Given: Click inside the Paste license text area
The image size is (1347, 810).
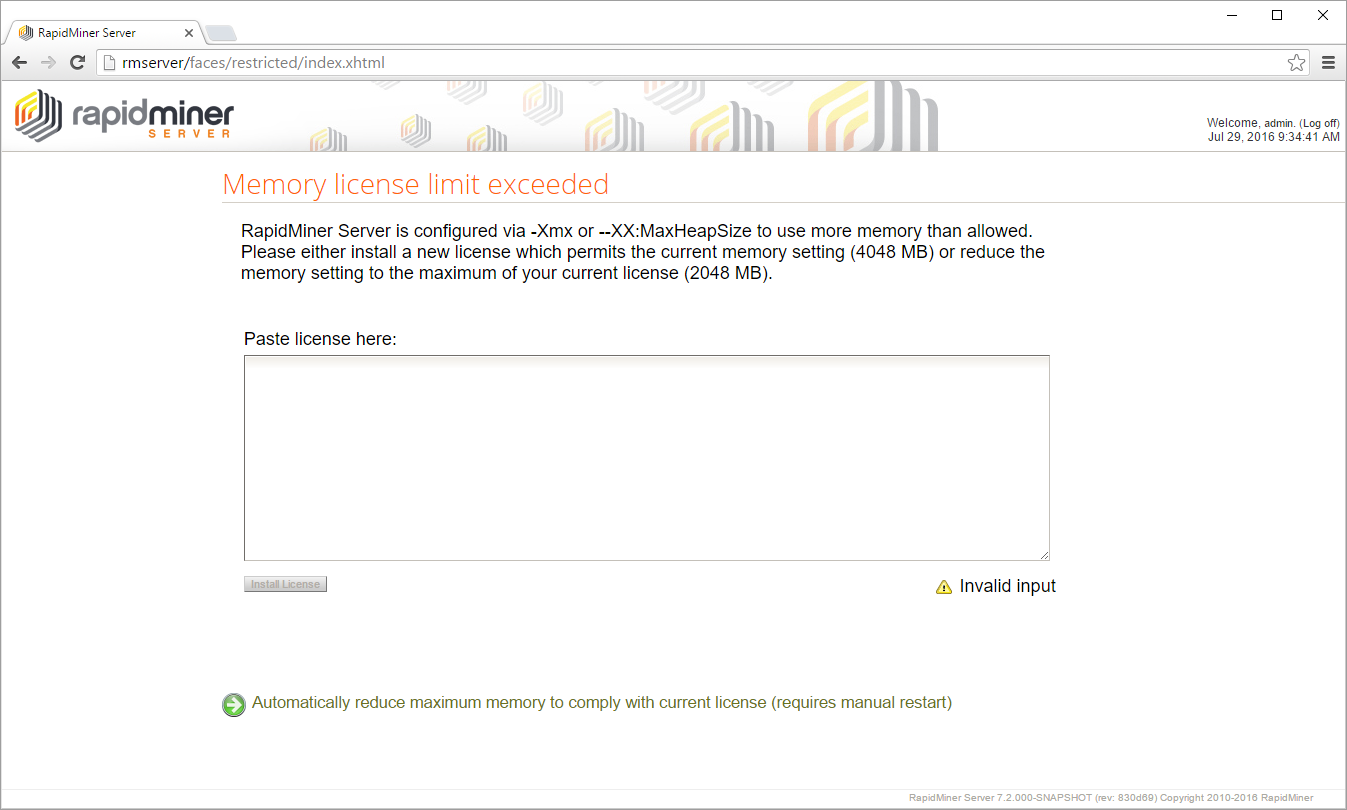Looking at the screenshot, I should click(646, 457).
